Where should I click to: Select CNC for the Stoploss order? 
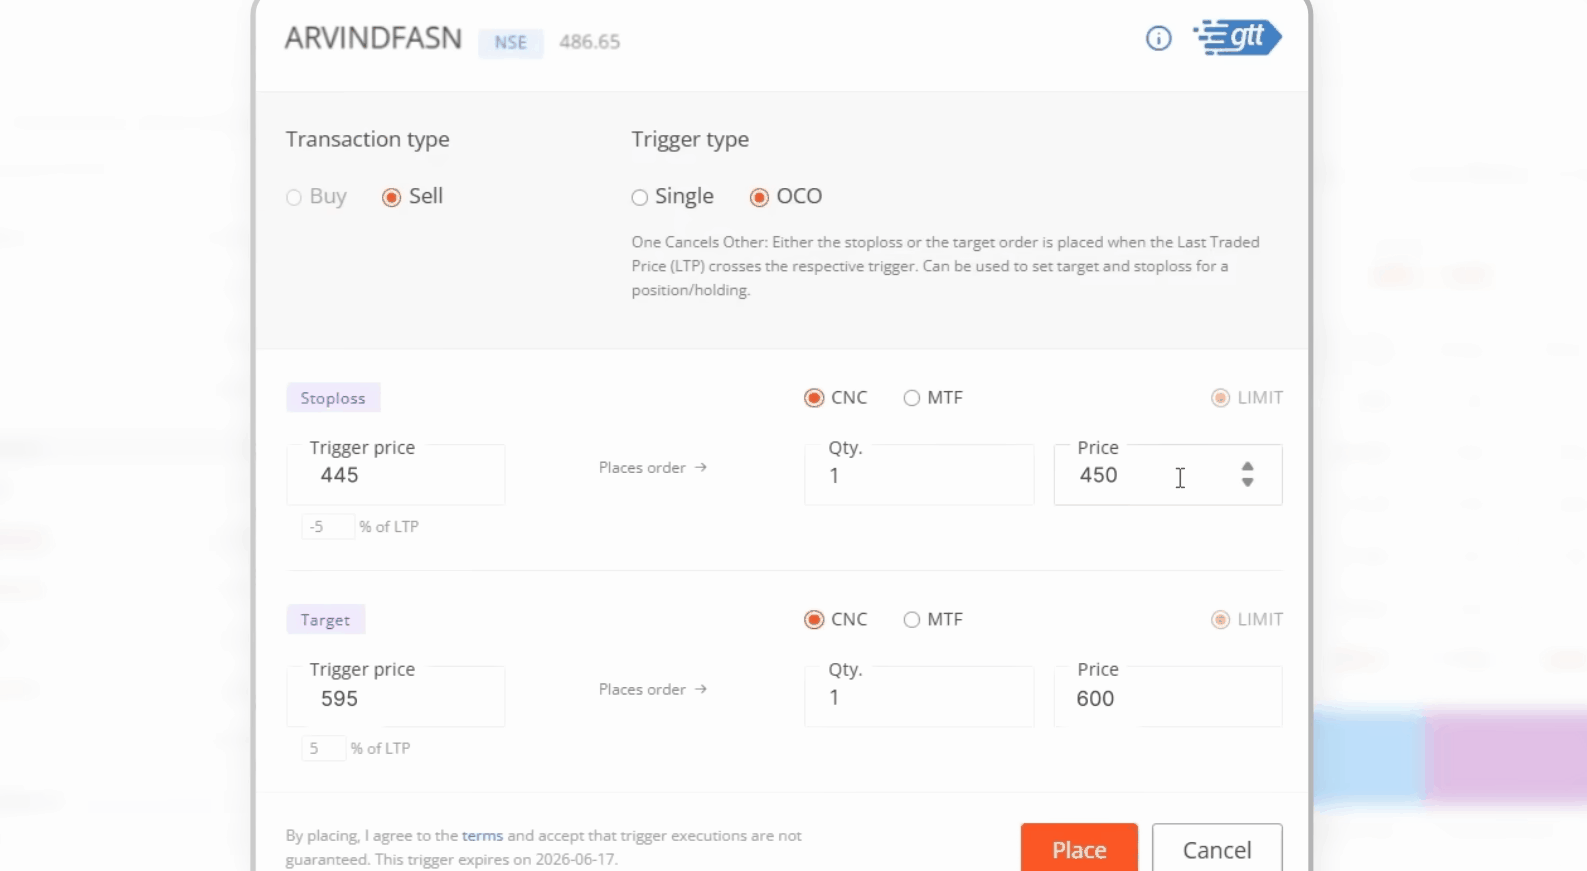point(814,398)
